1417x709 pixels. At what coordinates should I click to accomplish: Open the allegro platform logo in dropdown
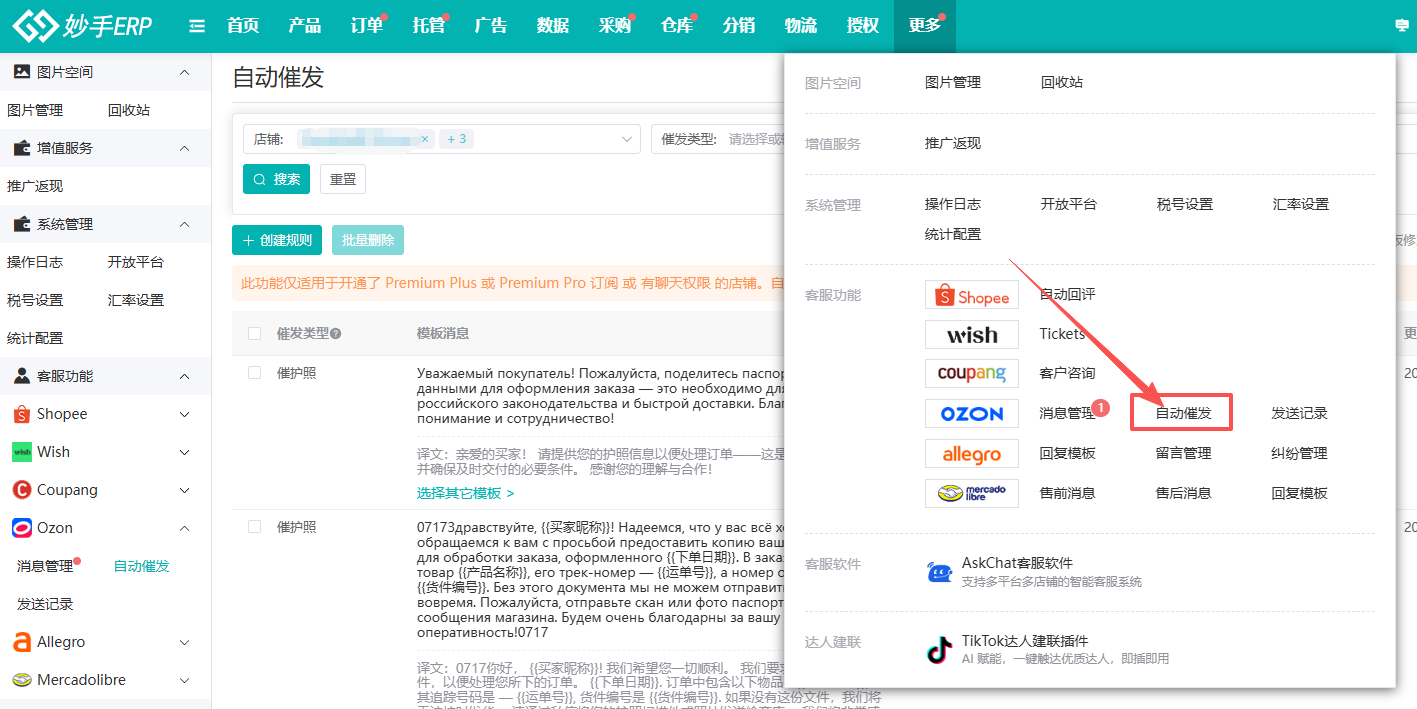971,453
